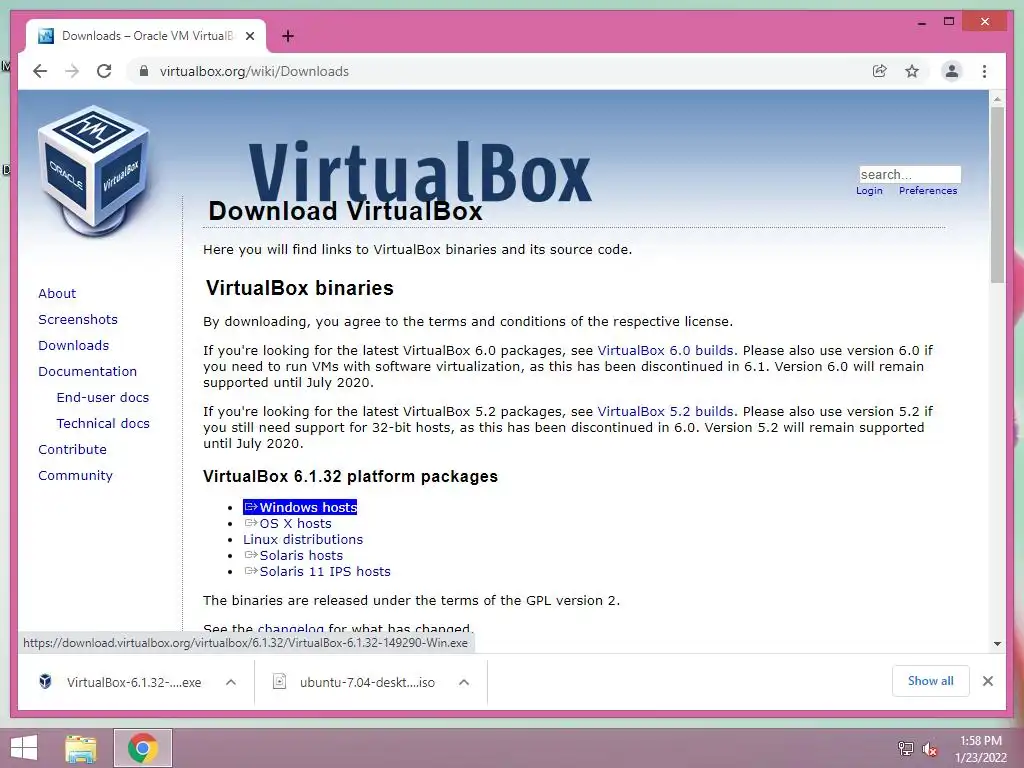Reload the VirtualBox downloads page
The height and width of the screenshot is (768, 1024).
click(104, 71)
